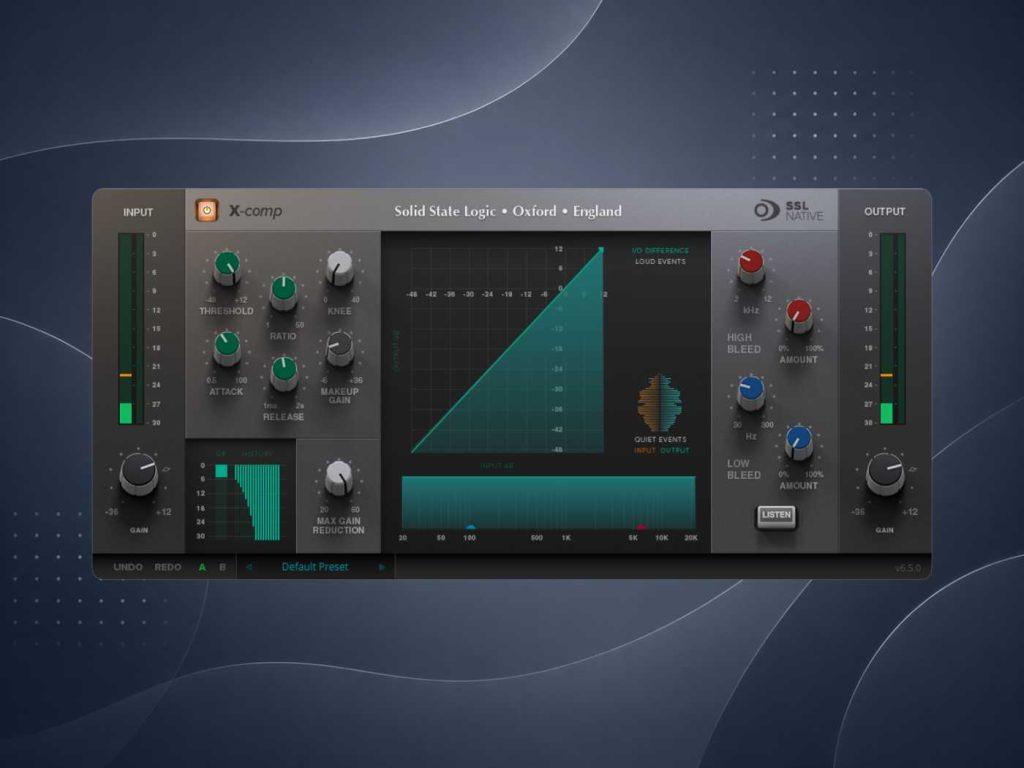The height and width of the screenshot is (768, 1024).
Task: Click the output level meter
Action: (892, 328)
